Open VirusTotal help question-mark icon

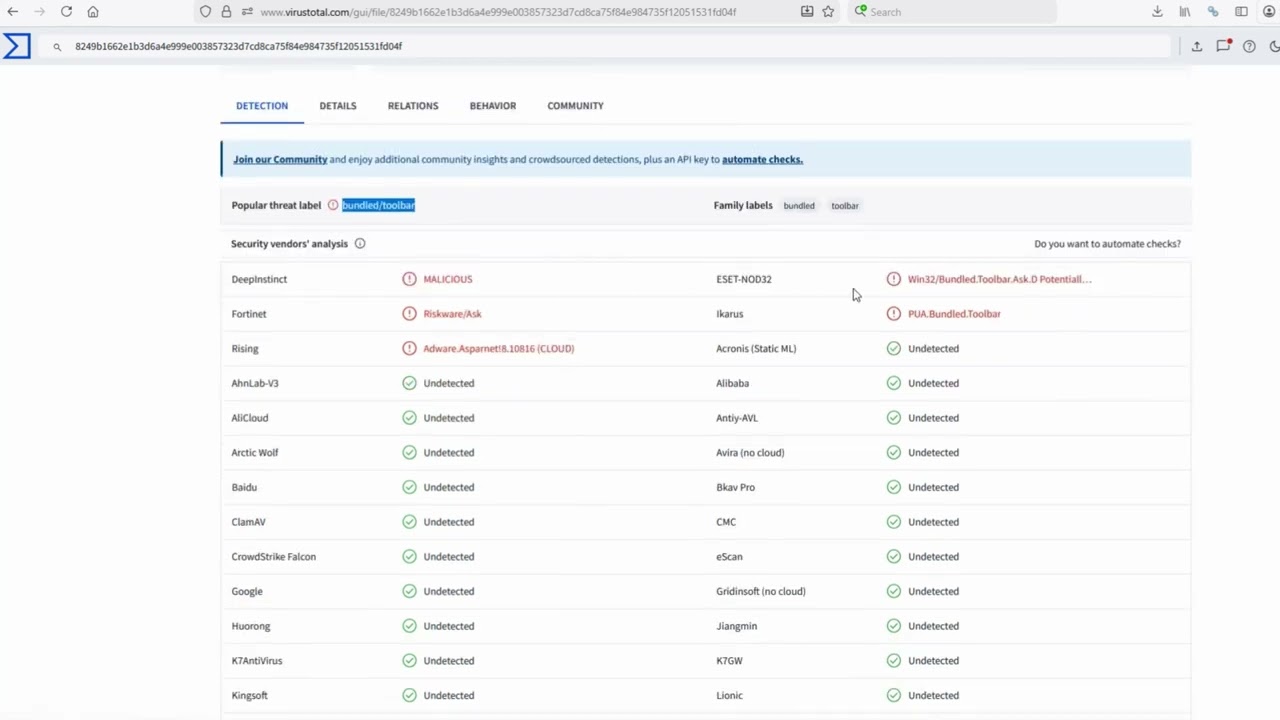coord(1249,46)
